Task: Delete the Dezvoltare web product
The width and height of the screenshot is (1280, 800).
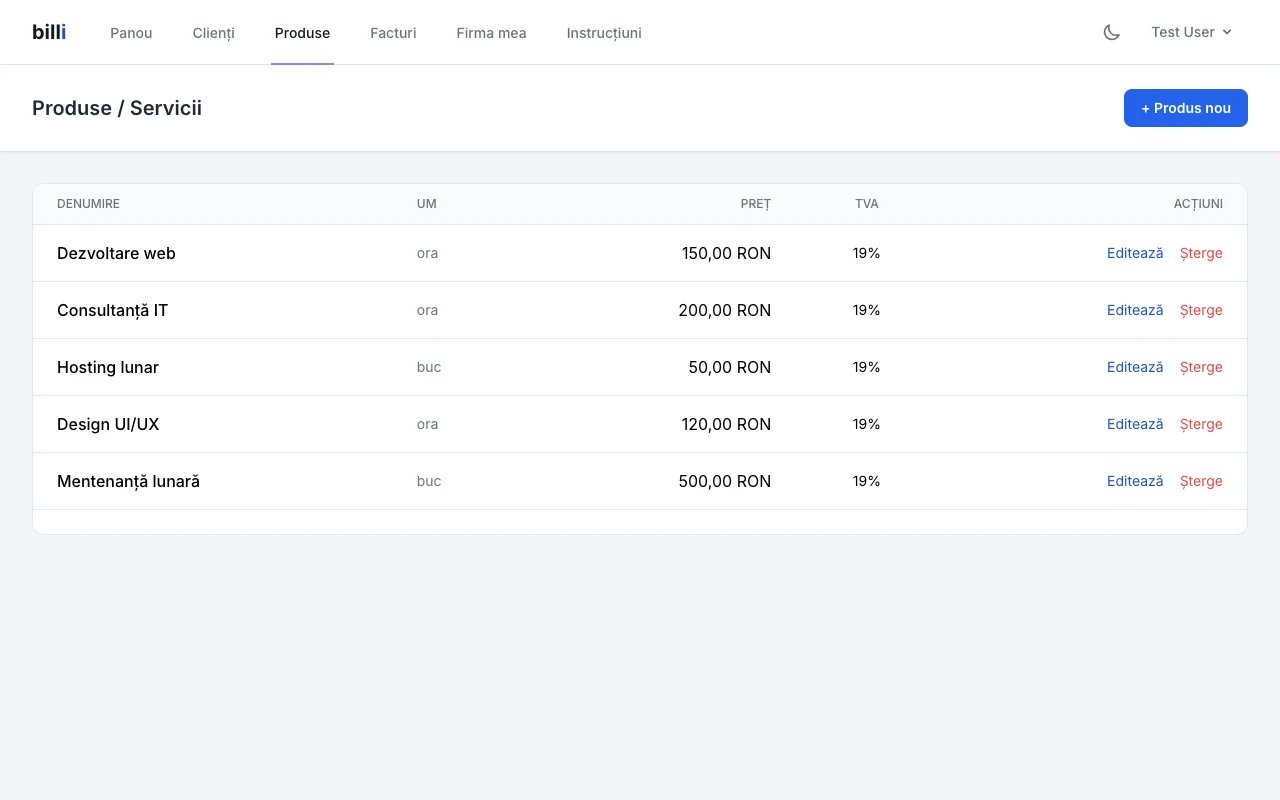Action: [x=1200, y=253]
